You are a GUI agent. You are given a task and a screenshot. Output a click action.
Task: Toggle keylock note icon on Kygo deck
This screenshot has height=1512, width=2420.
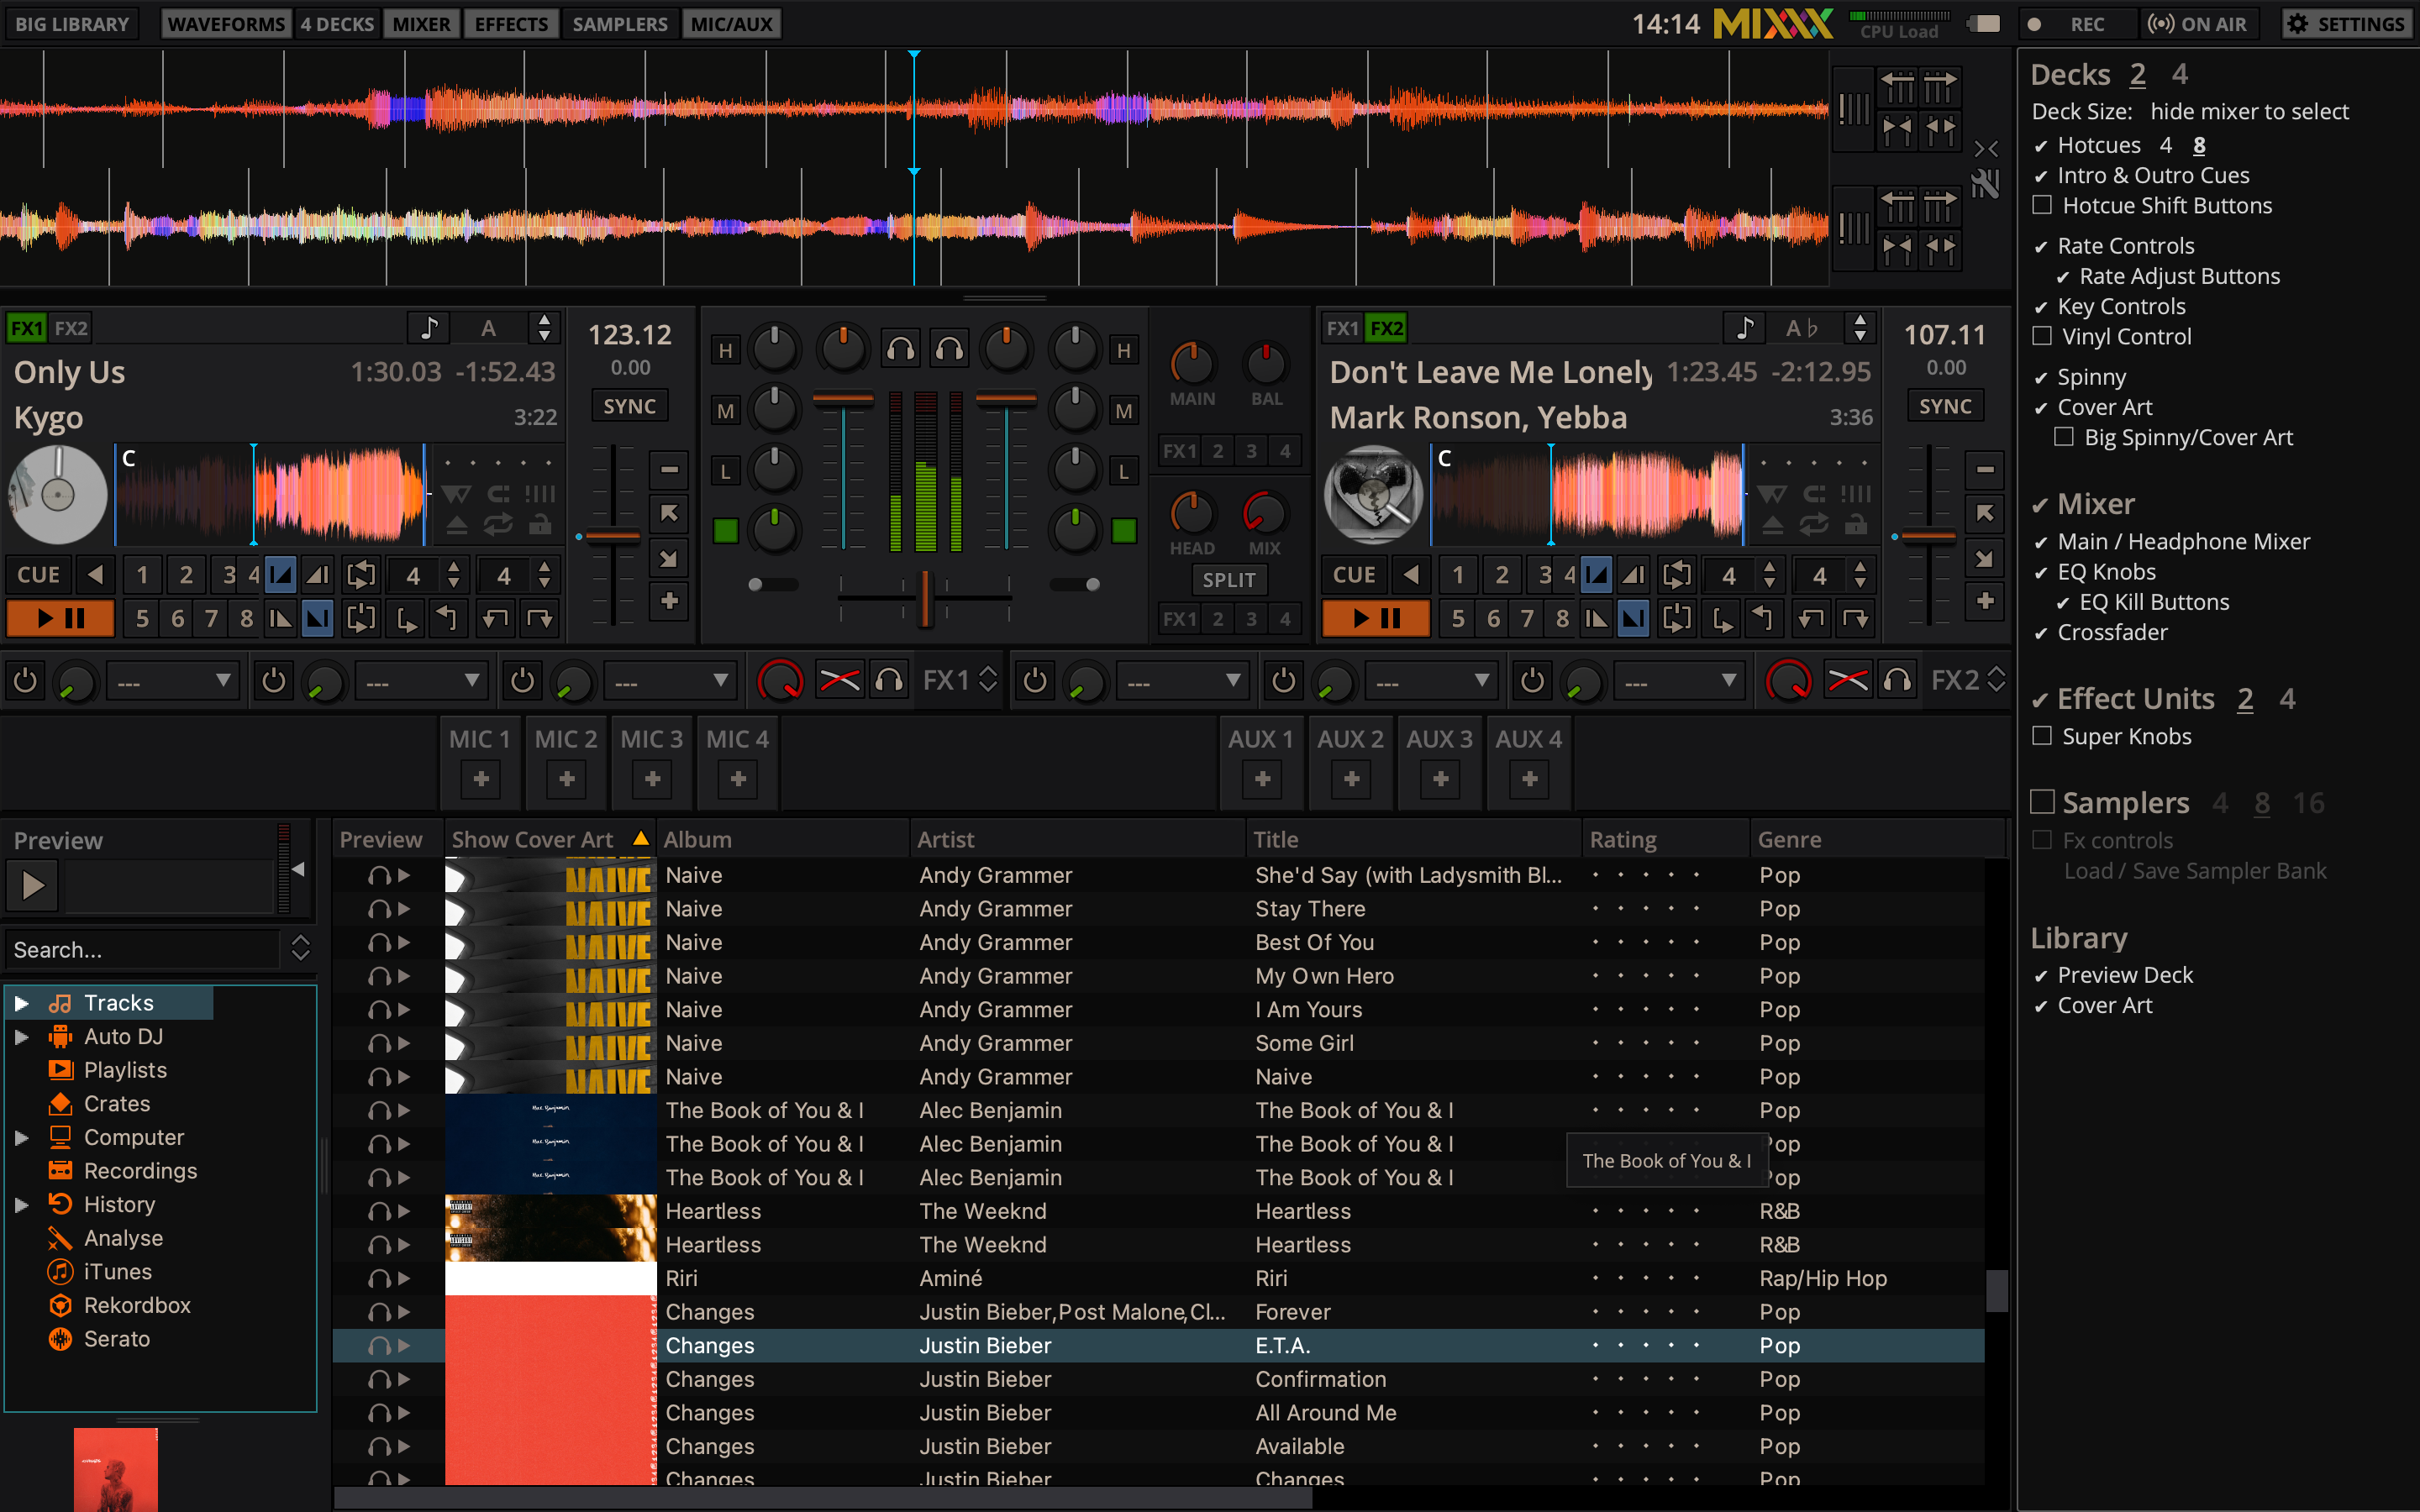pos(429,328)
